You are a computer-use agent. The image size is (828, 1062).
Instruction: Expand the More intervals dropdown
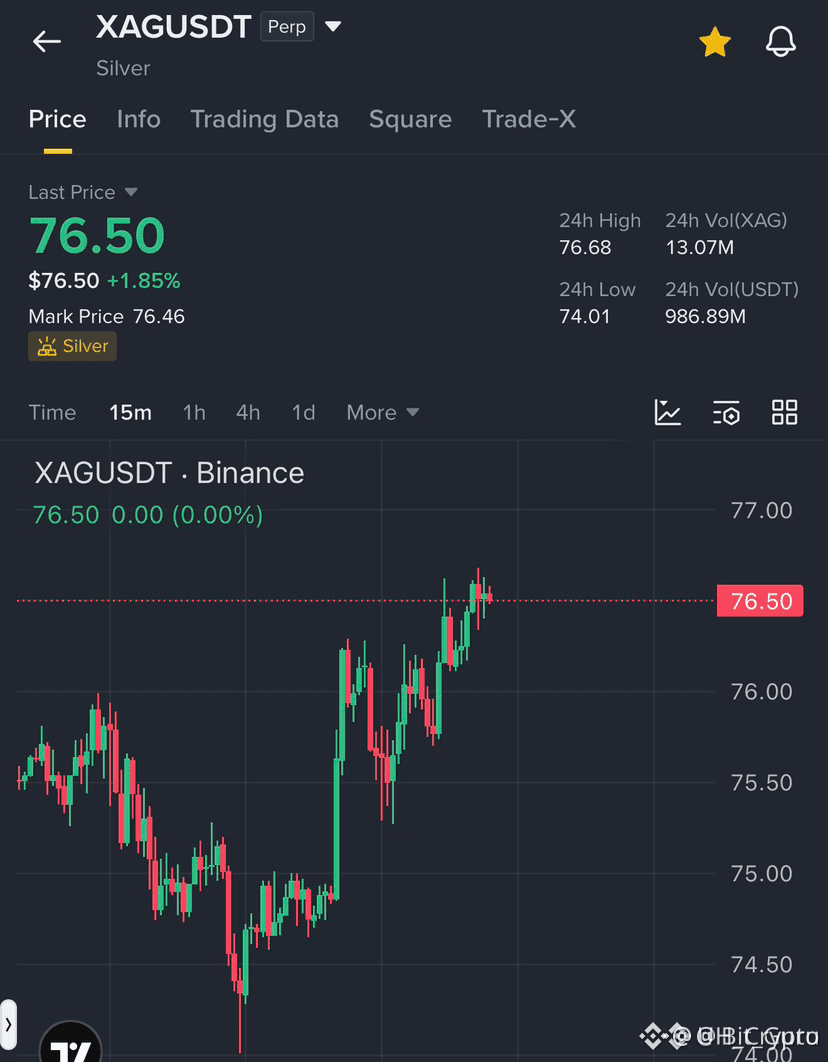pos(383,412)
